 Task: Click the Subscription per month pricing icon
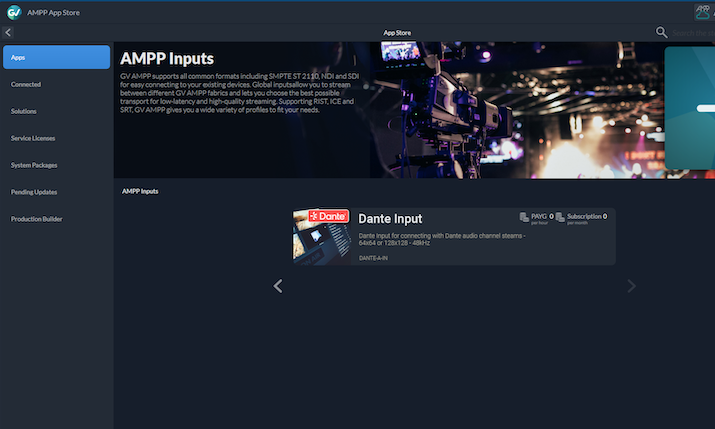(x=560, y=217)
